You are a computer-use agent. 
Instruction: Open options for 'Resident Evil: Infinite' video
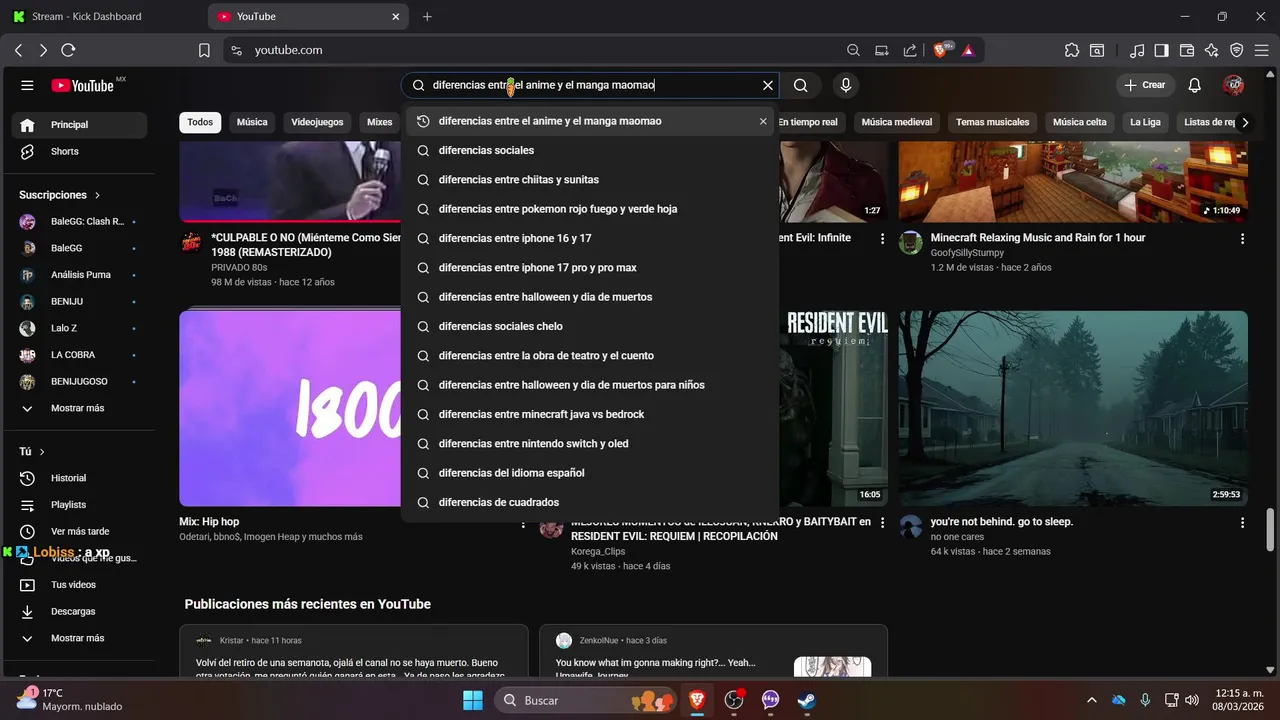pos(882,239)
